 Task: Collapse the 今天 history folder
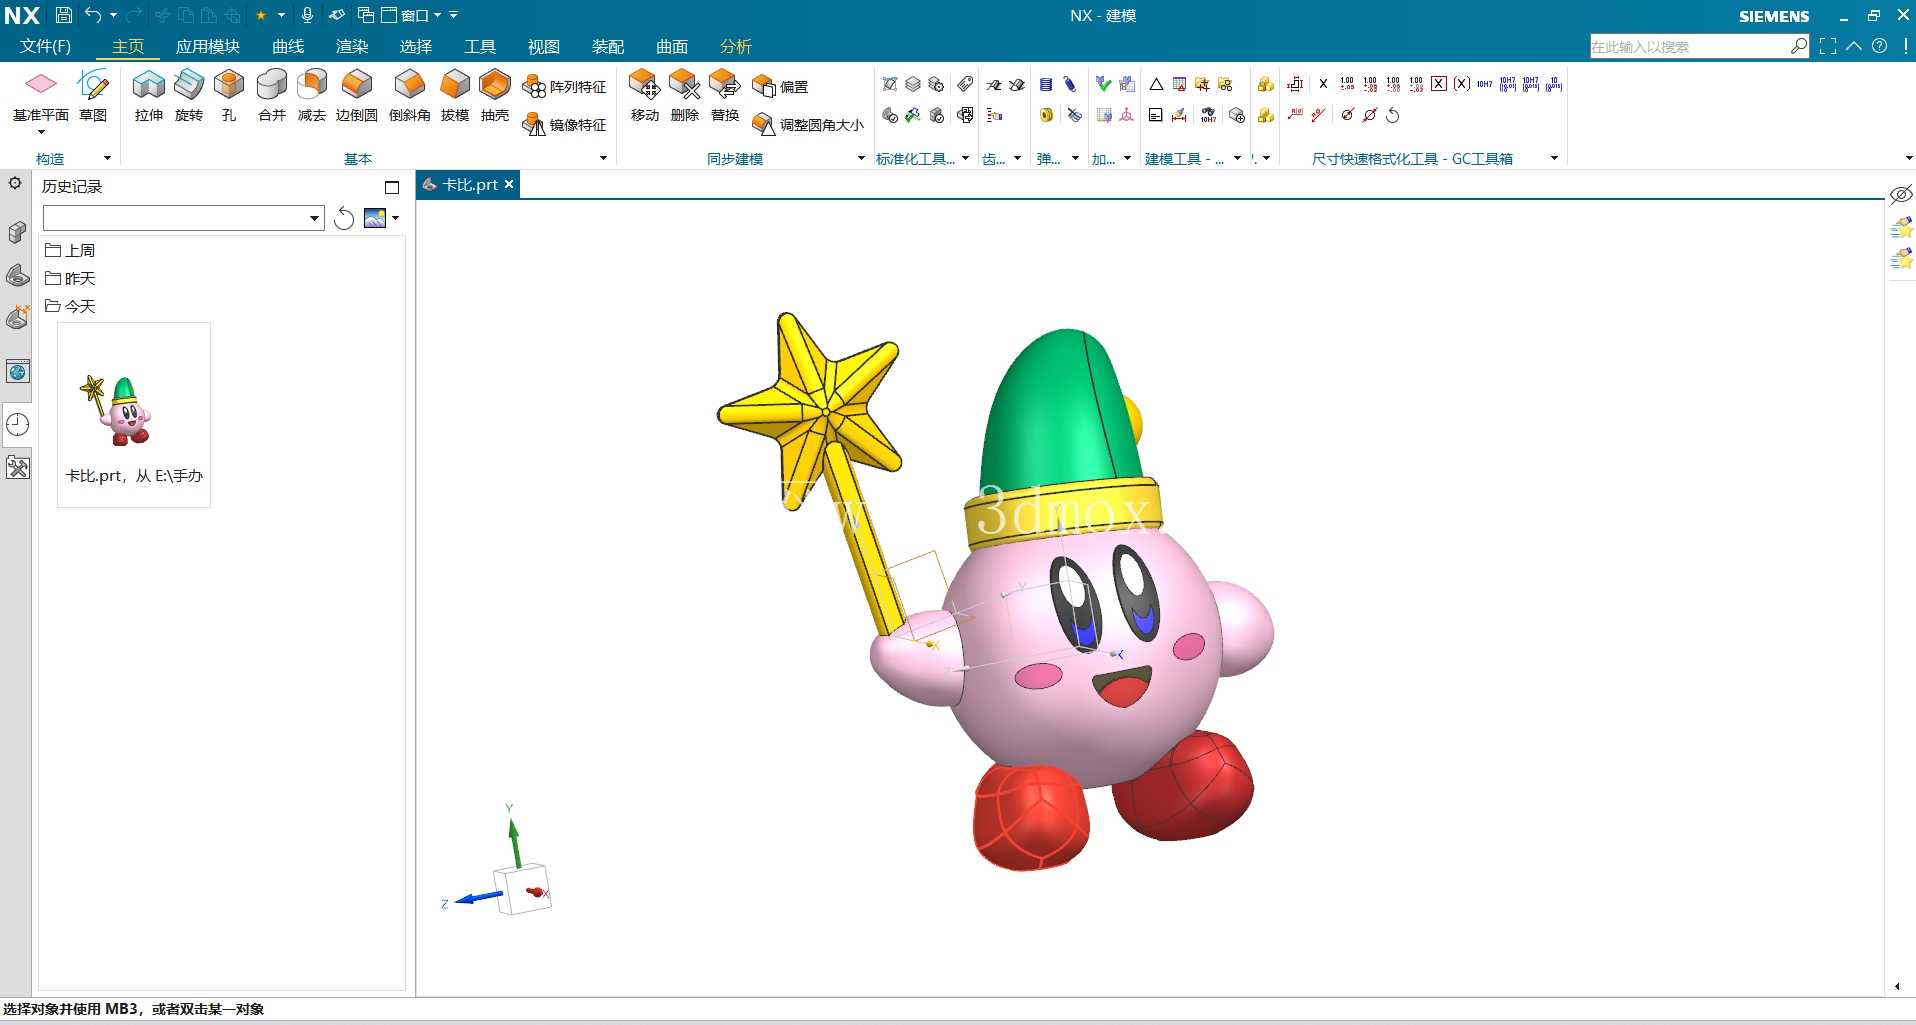coord(71,306)
